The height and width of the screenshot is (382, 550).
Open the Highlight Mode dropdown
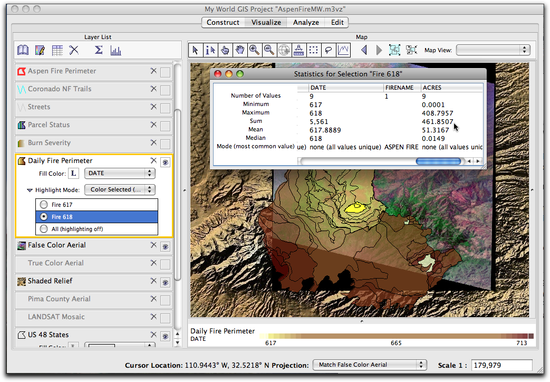click(120, 190)
